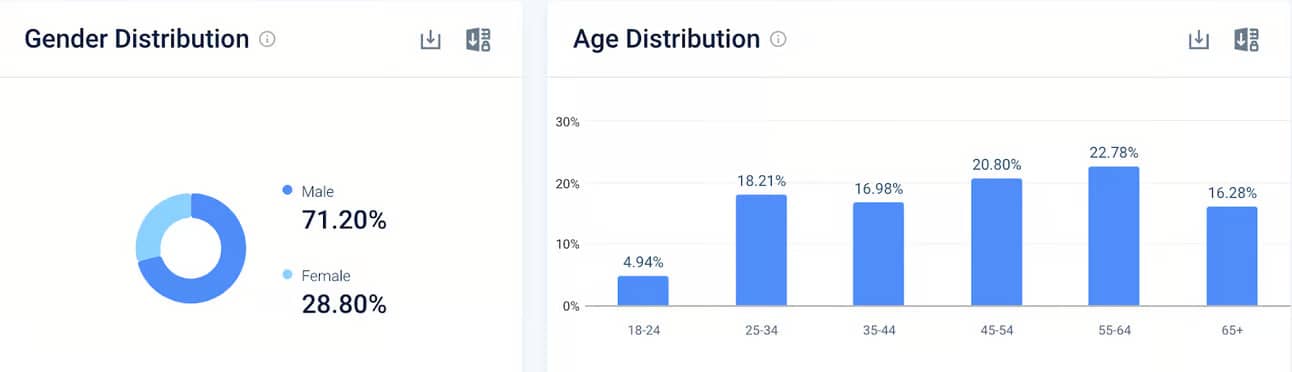Click the Age Distribution heading
1292x372 pixels.
pos(667,39)
